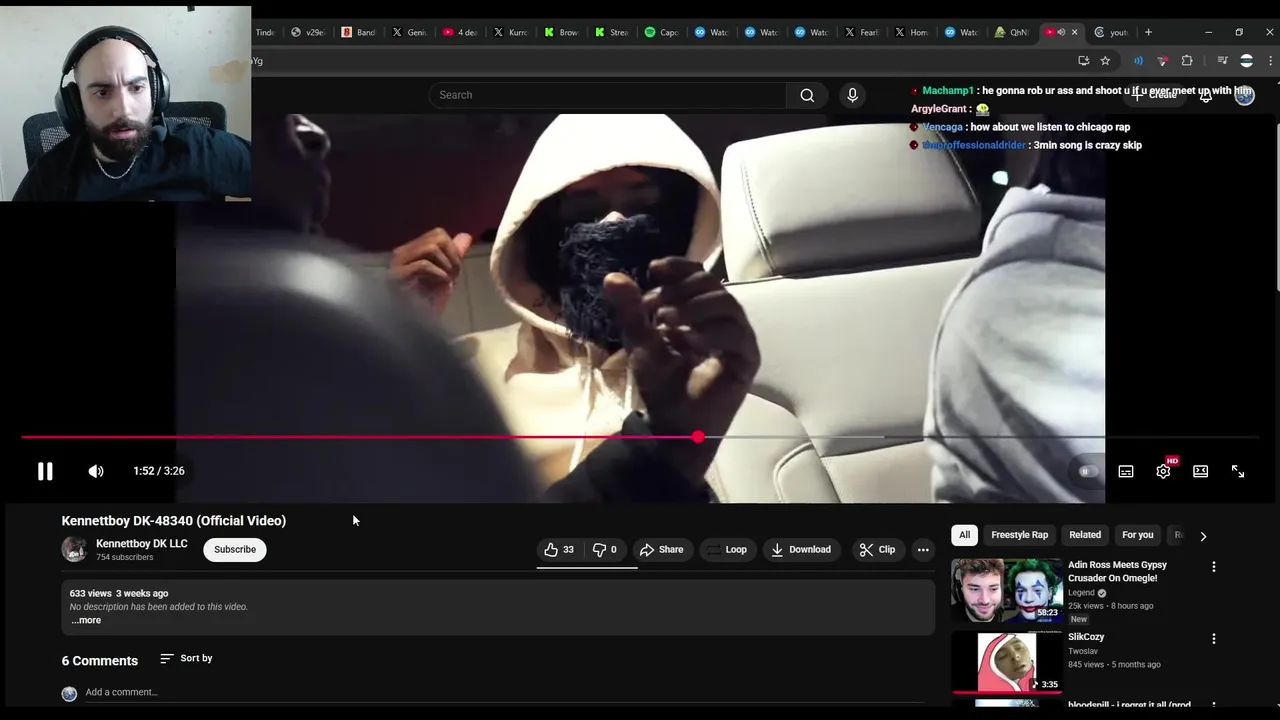
Task: Select the Related chip
Action: [1084, 535]
